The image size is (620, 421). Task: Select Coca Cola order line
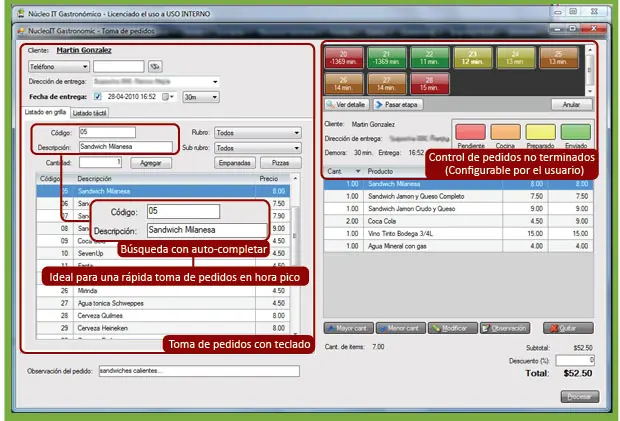pos(459,221)
